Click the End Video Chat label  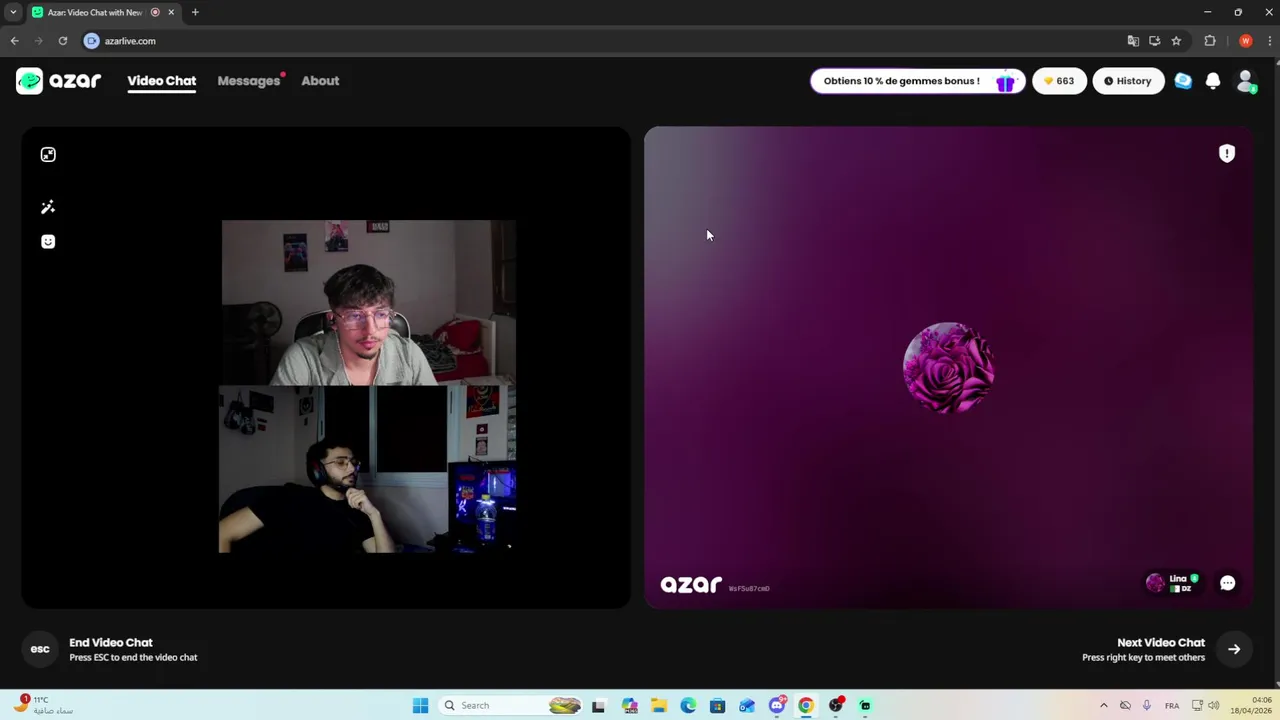click(111, 643)
